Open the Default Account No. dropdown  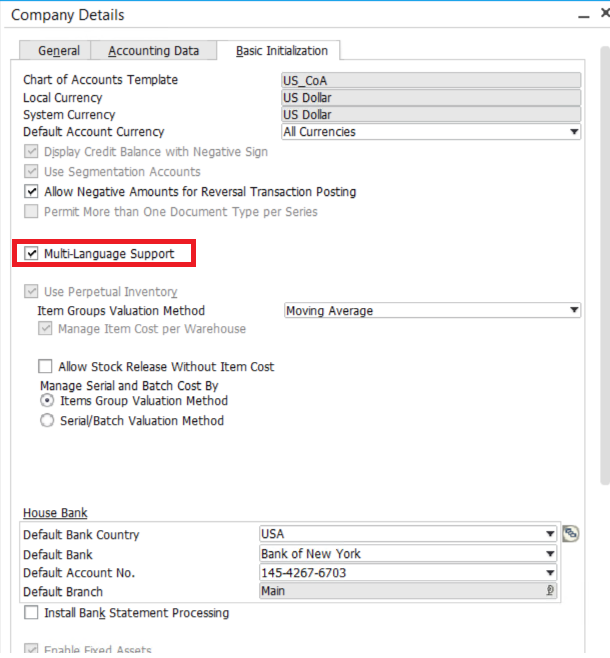[549, 573]
